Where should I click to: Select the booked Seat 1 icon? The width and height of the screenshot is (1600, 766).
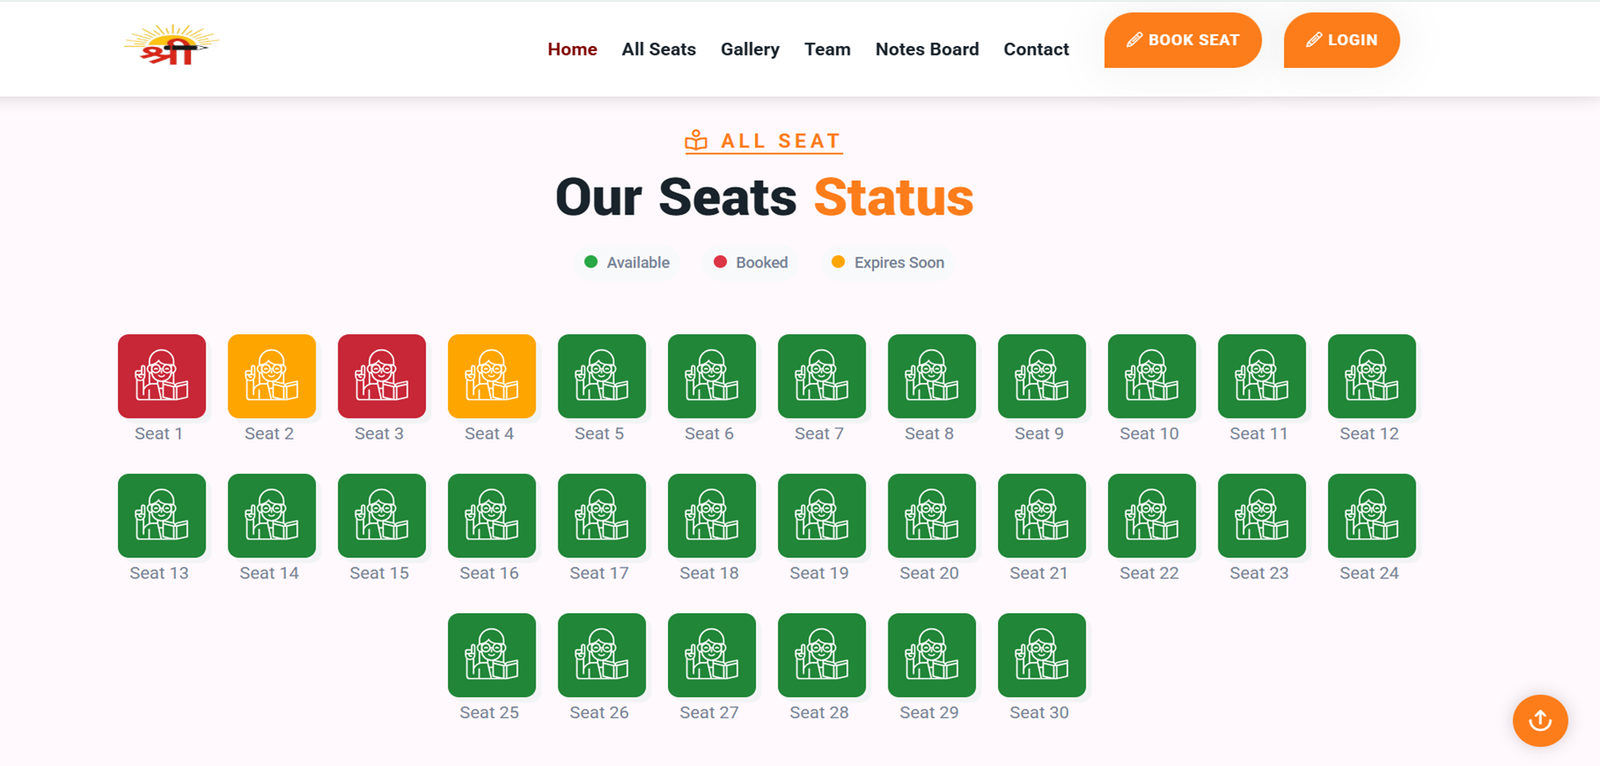[161, 377]
